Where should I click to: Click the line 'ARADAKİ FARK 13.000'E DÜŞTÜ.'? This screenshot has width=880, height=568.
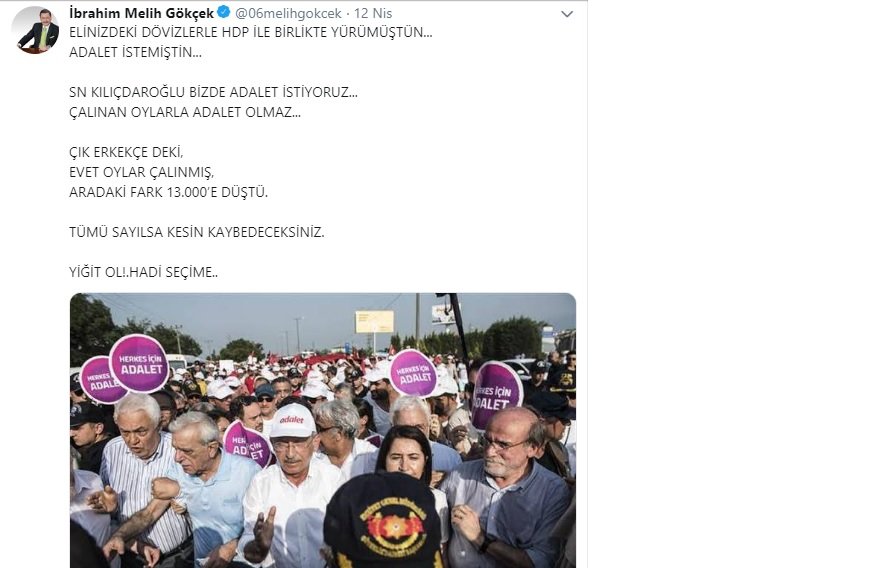168,192
